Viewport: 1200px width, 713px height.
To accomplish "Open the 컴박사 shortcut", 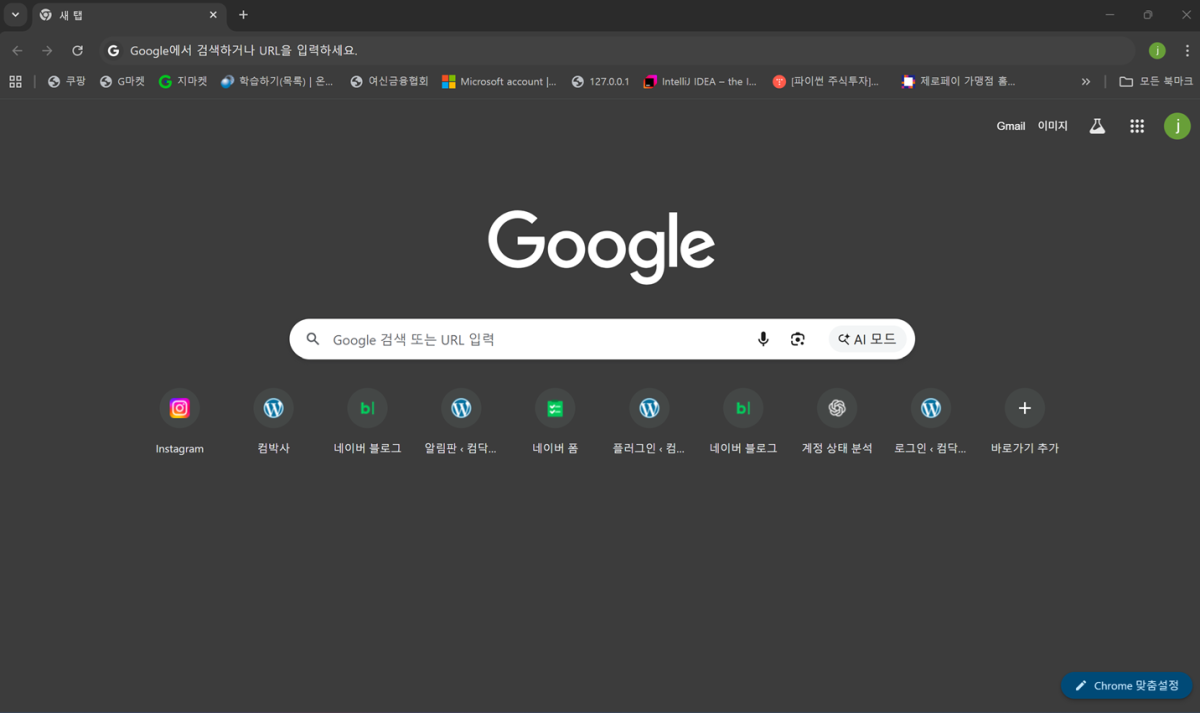I will coord(273,422).
